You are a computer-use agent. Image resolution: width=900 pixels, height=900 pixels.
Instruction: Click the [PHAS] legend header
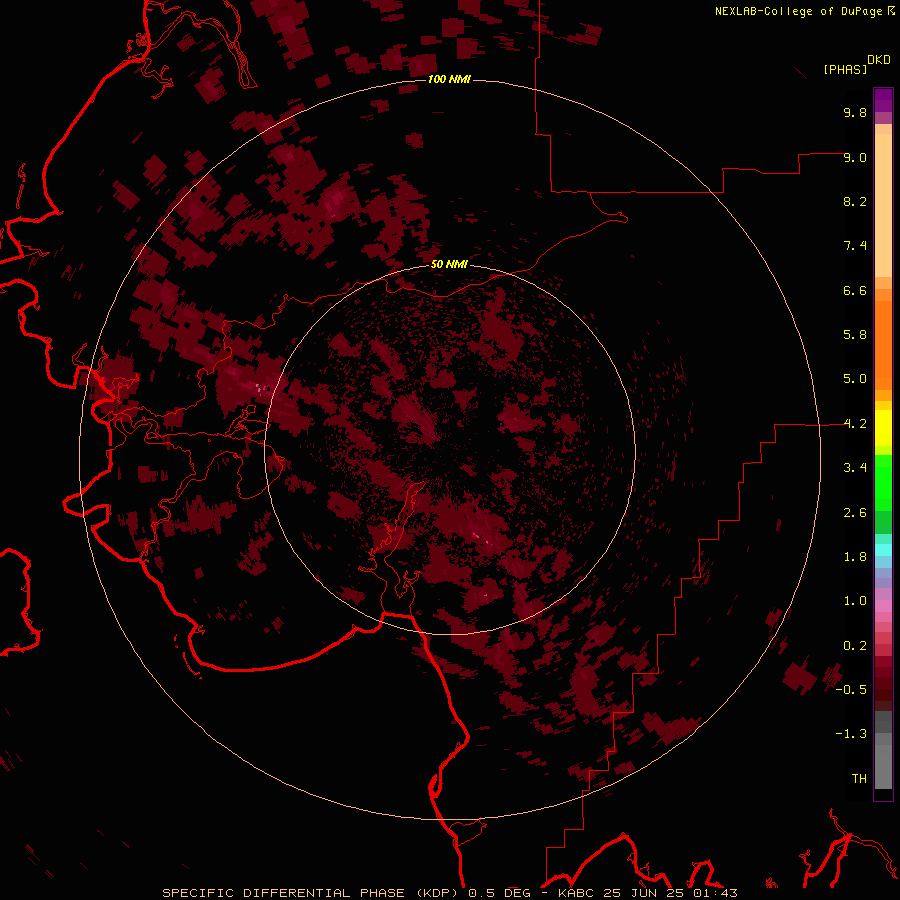(x=845, y=69)
